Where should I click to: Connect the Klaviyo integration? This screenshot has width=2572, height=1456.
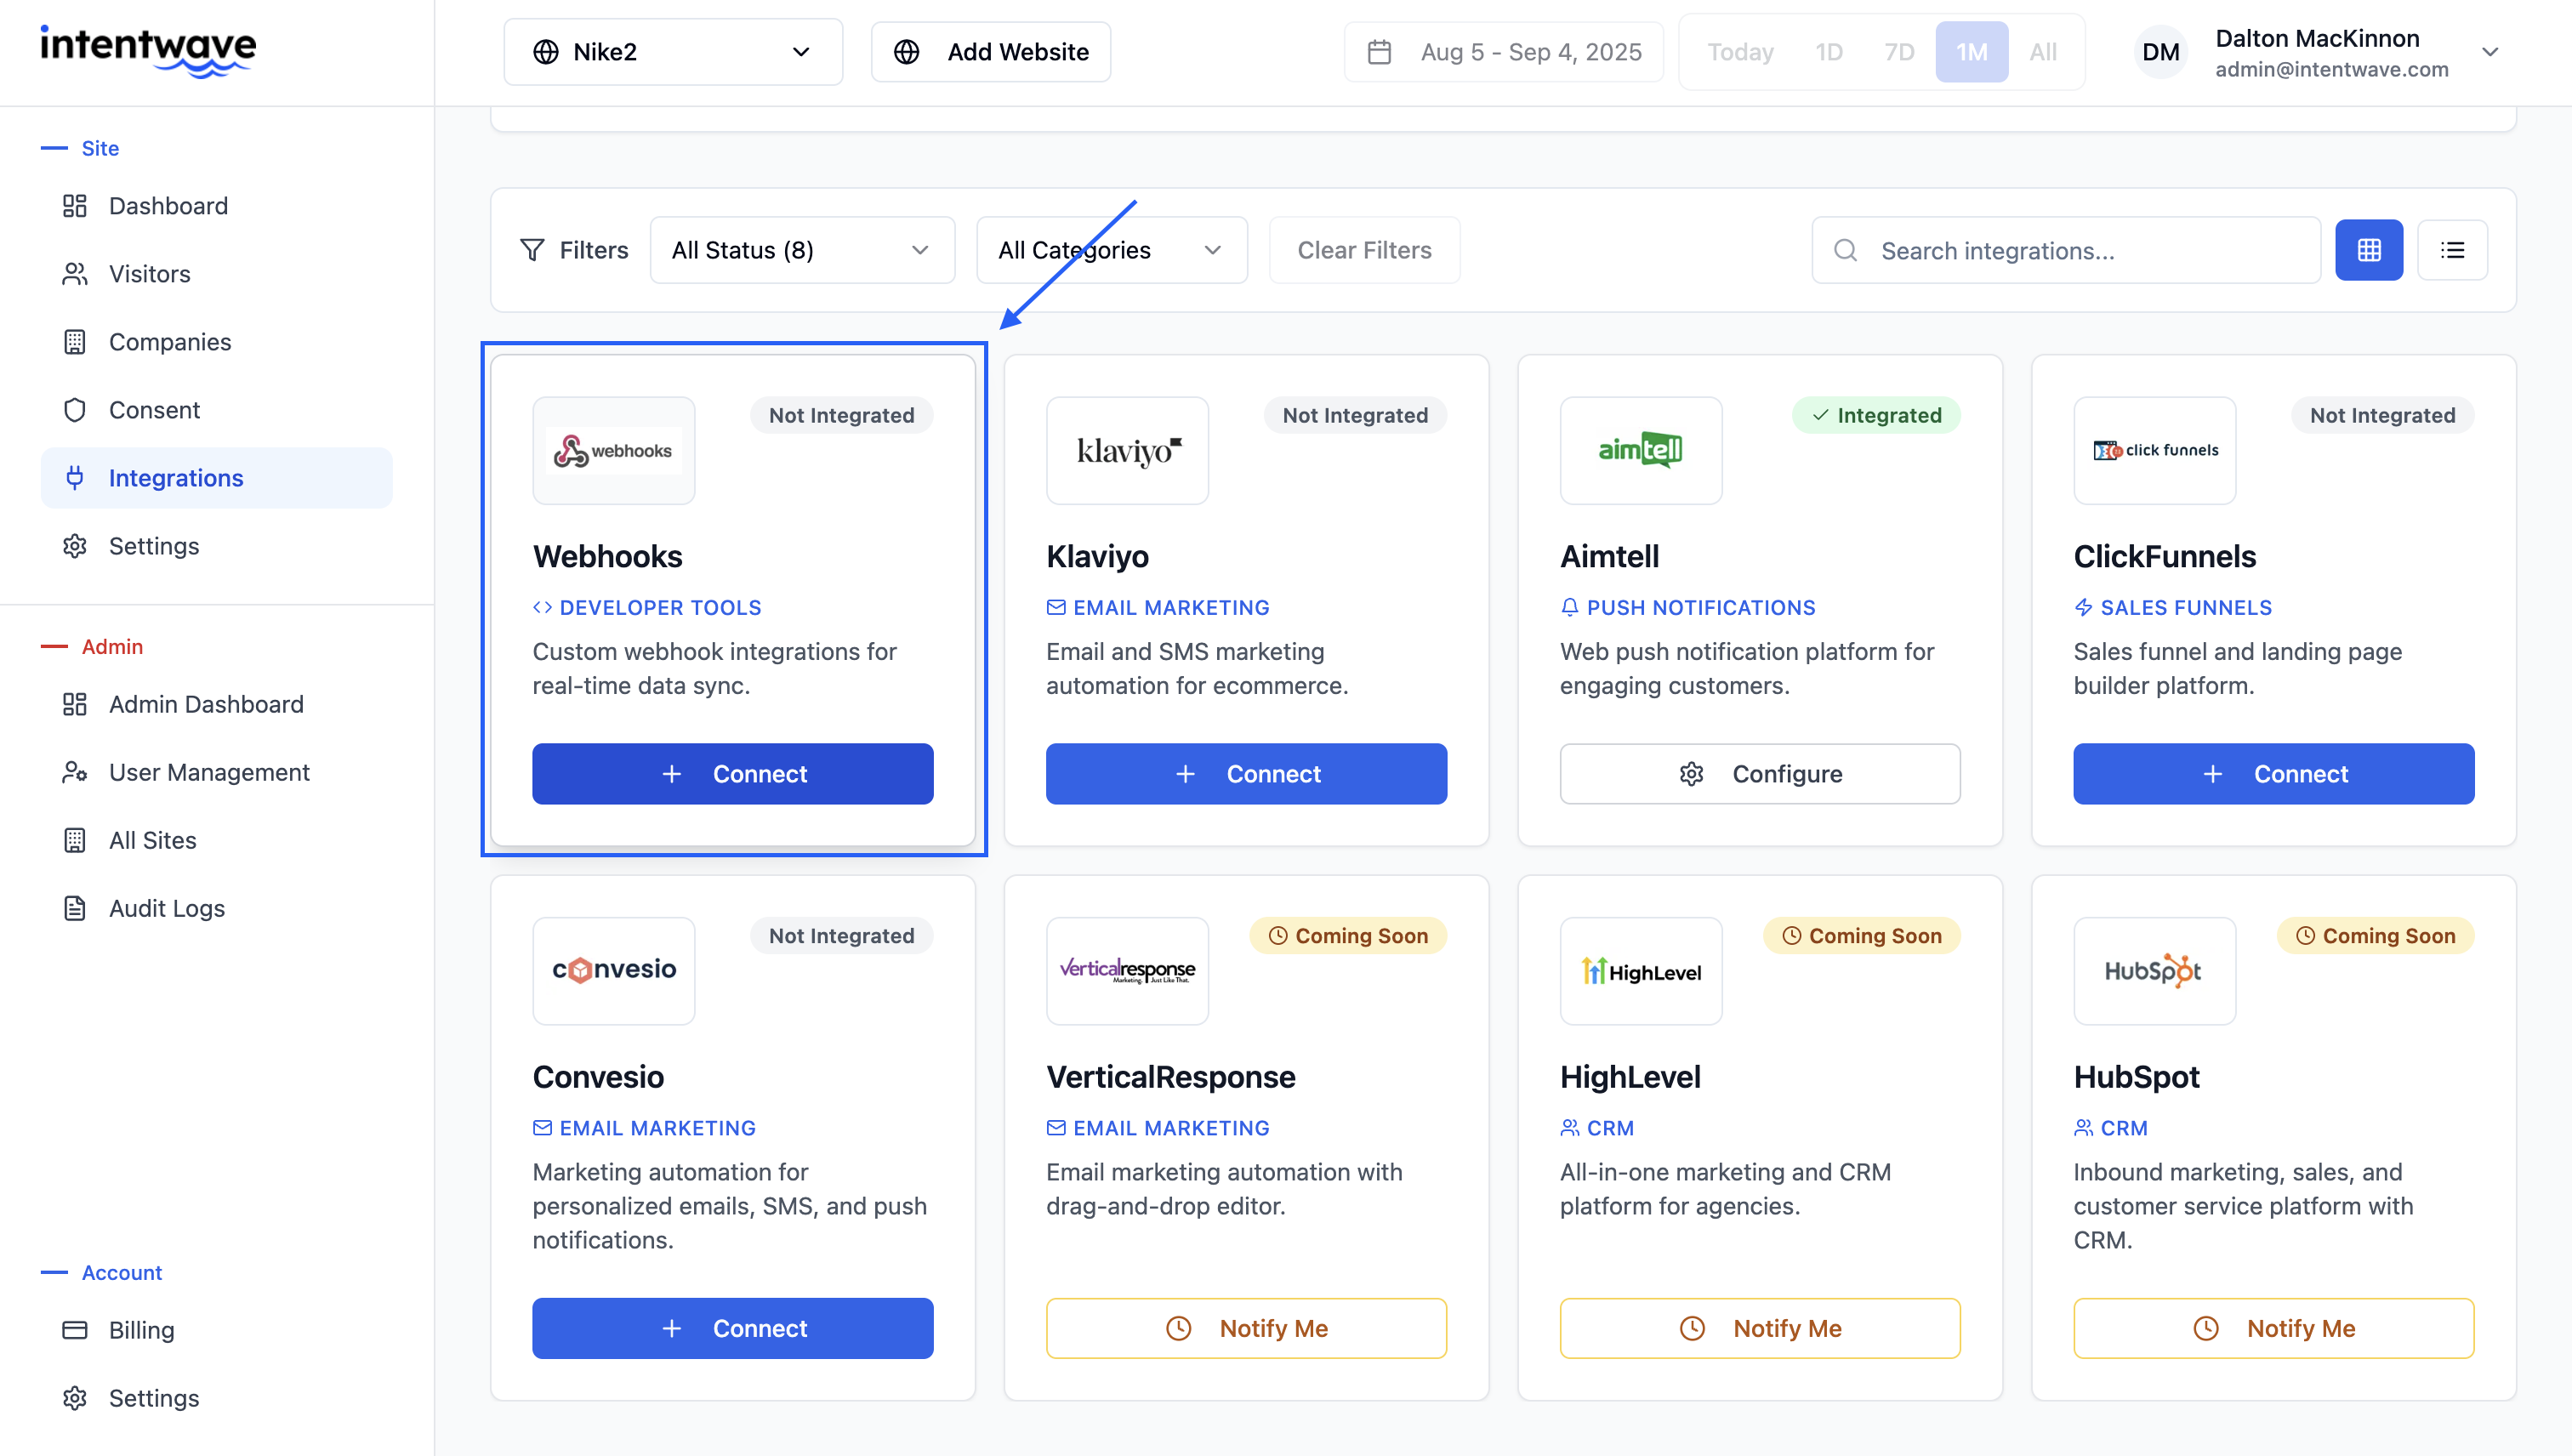click(1246, 773)
